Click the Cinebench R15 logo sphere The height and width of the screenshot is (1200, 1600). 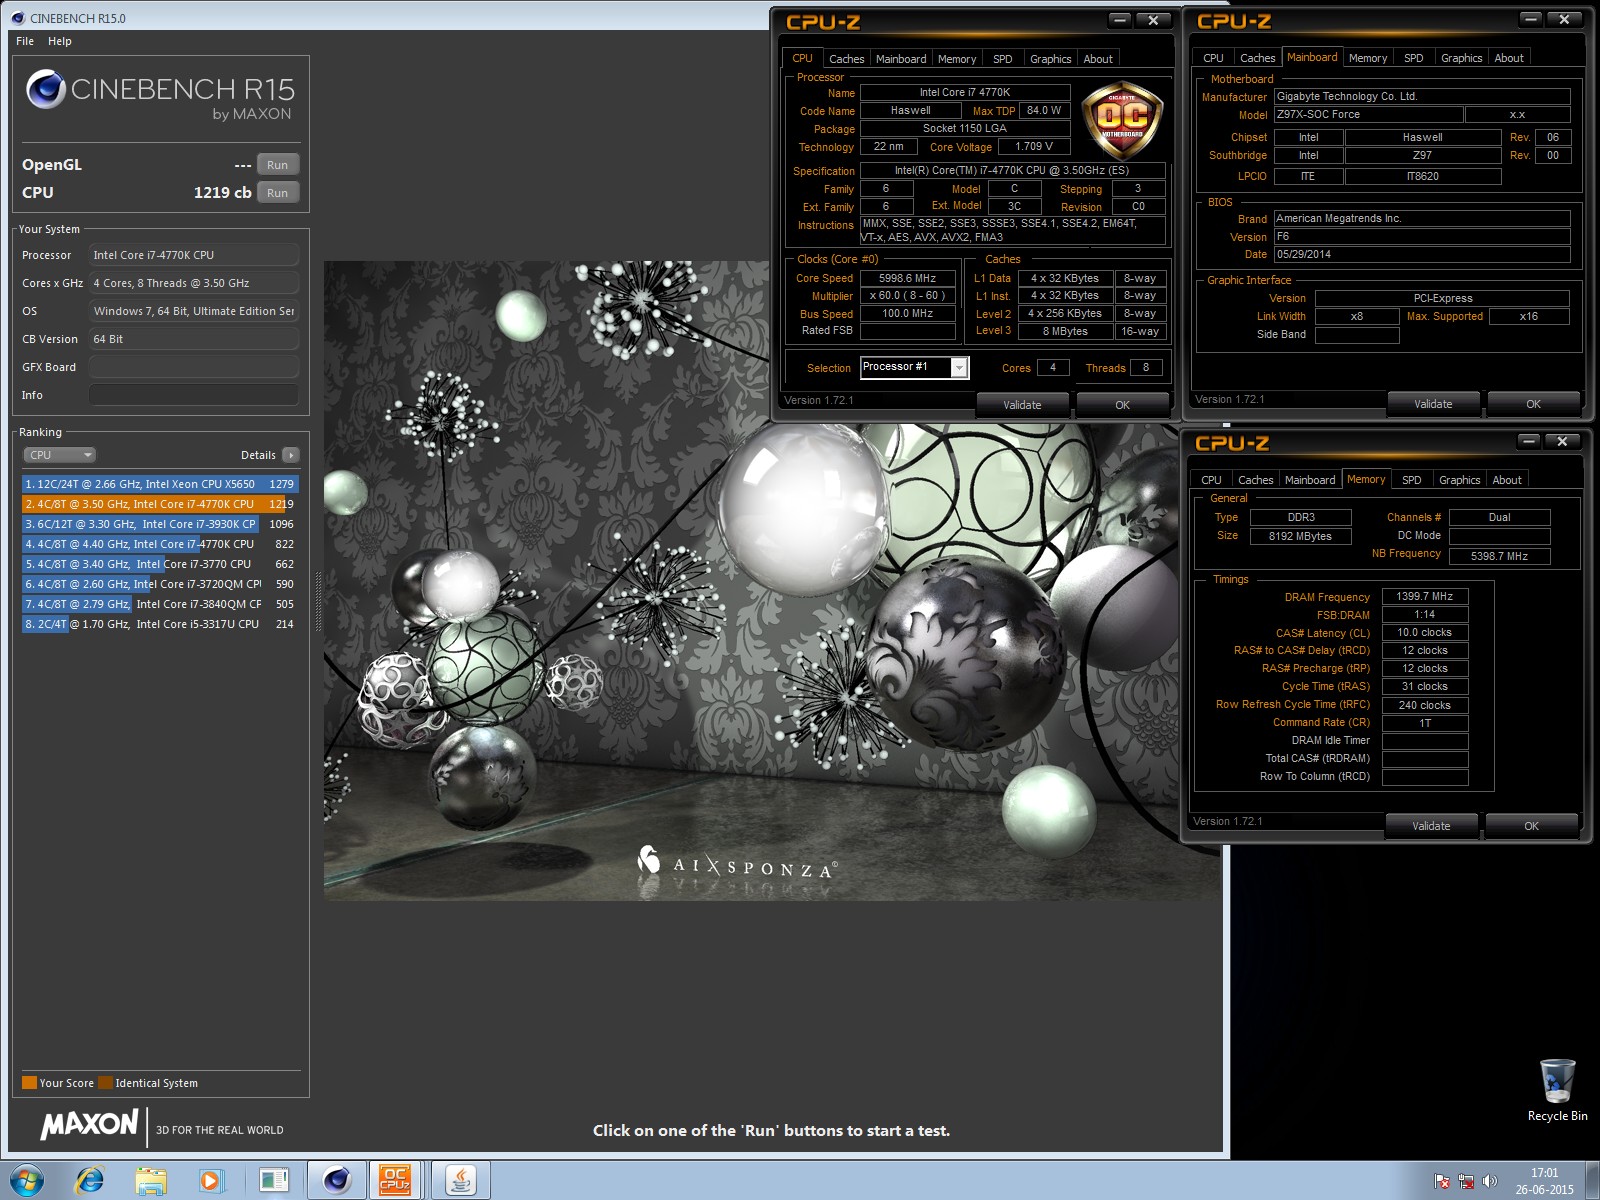46,89
